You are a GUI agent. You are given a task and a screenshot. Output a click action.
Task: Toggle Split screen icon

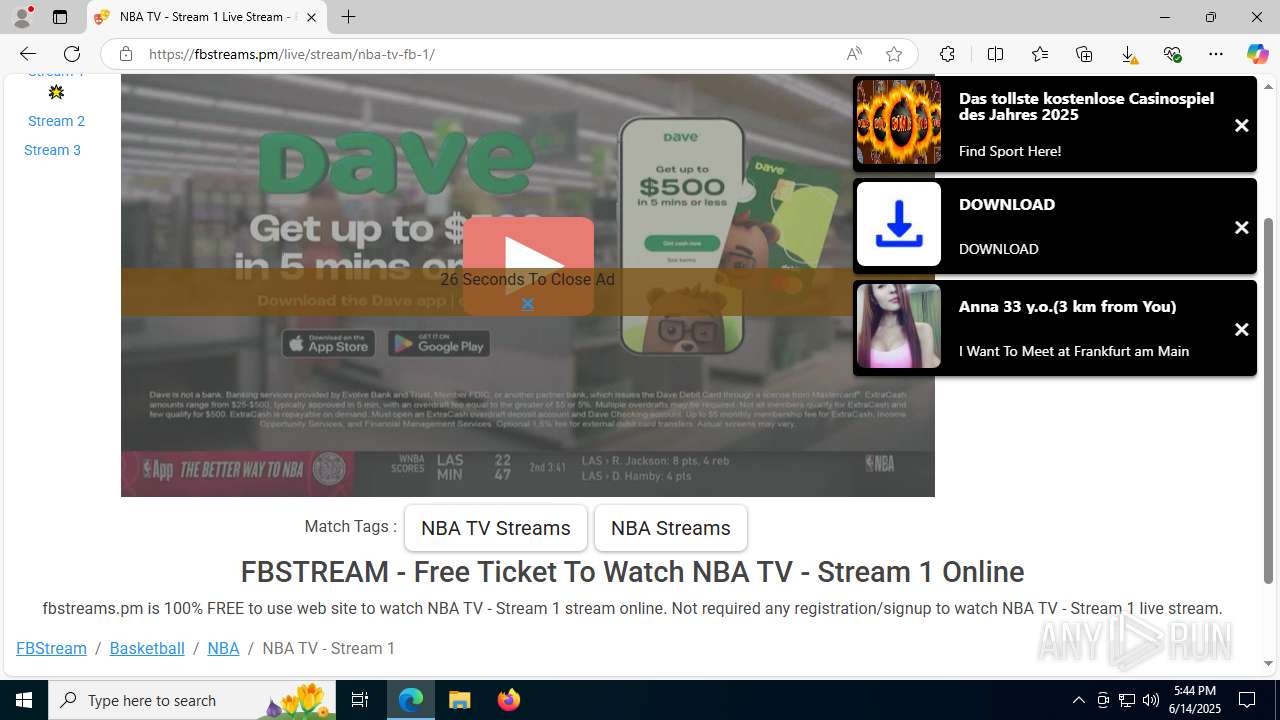pos(995,54)
